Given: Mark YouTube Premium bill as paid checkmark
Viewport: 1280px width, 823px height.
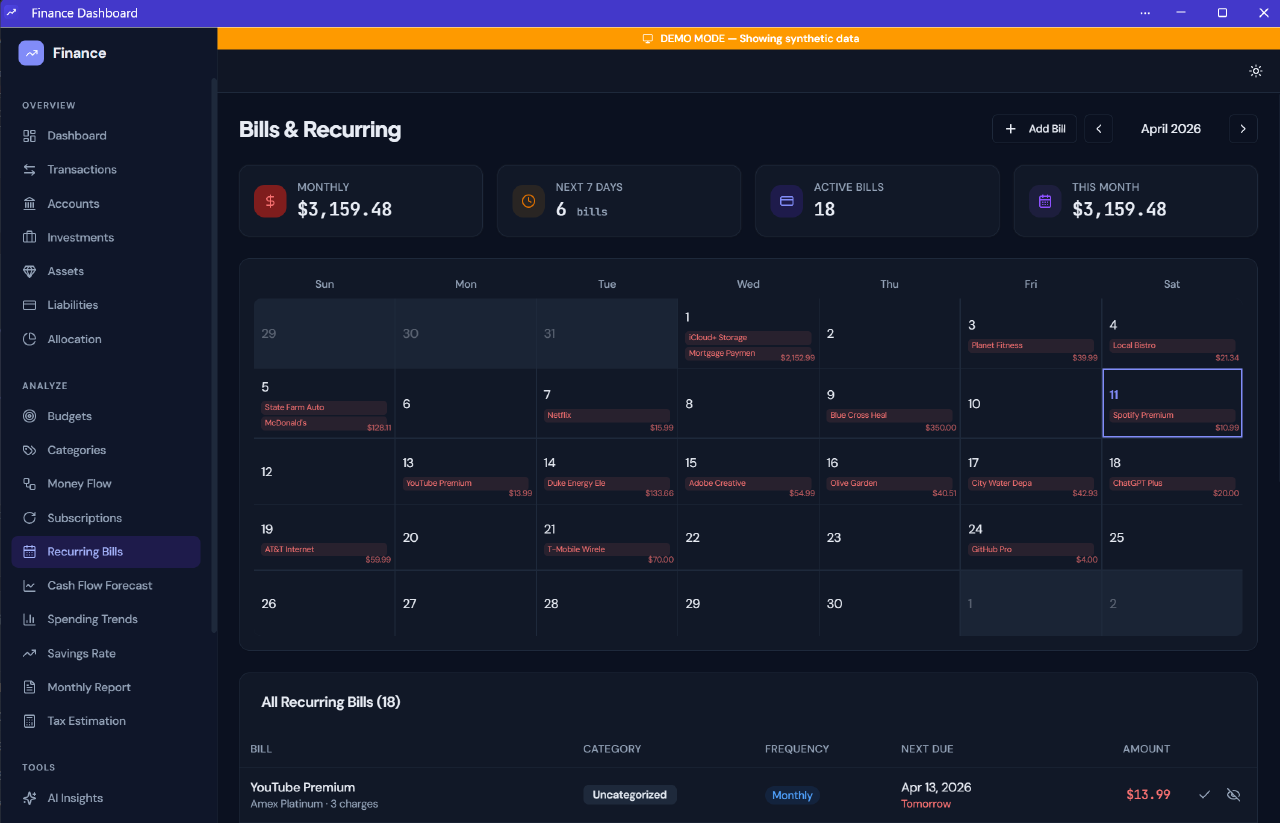Looking at the screenshot, I should point(1205,795).
